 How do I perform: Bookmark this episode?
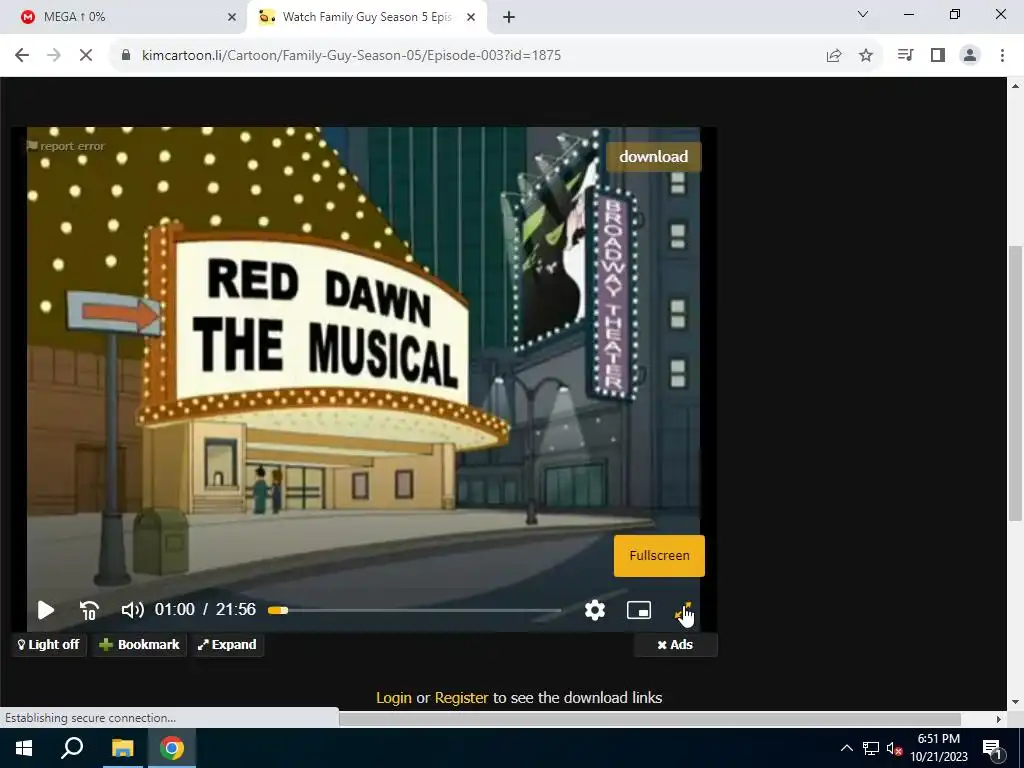tap(139, 645)
